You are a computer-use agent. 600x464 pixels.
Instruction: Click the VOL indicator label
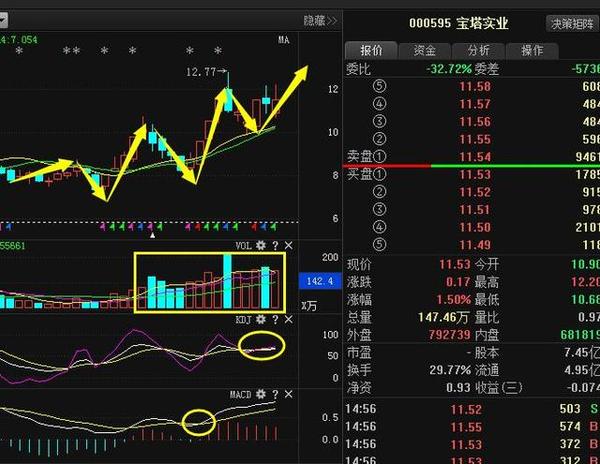243,246
